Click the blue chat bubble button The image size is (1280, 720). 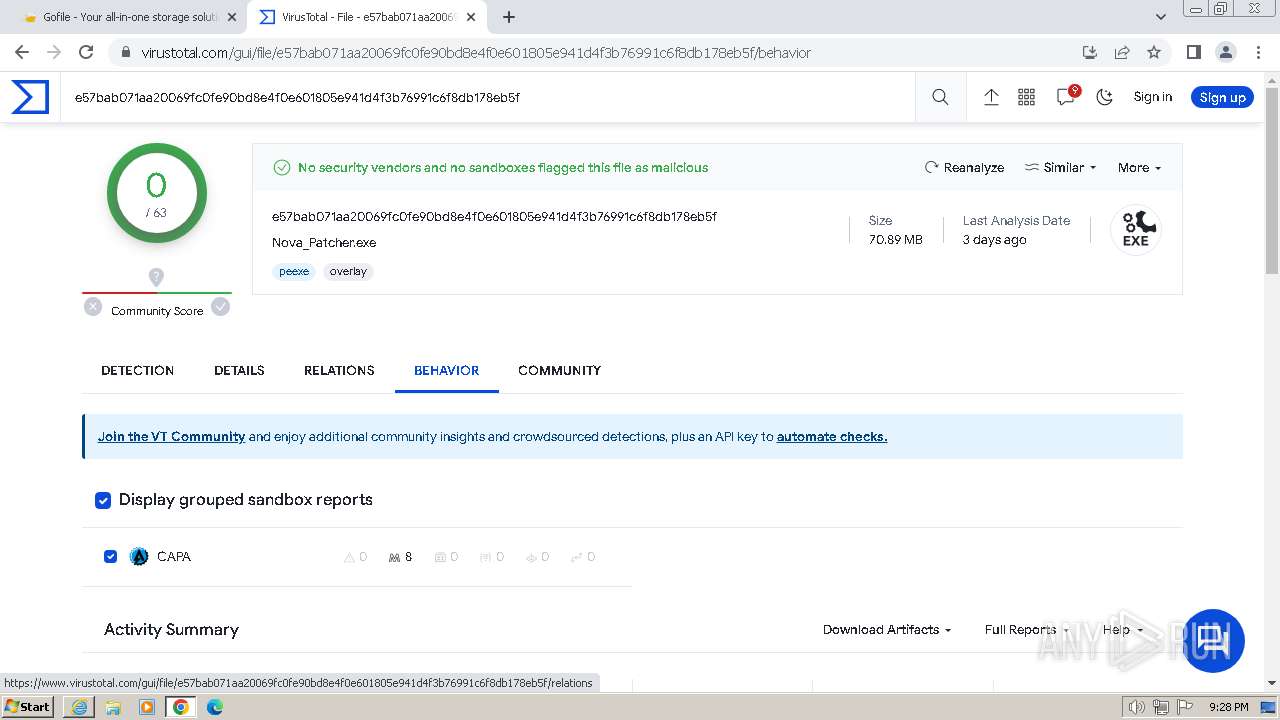click(1214, 641)
